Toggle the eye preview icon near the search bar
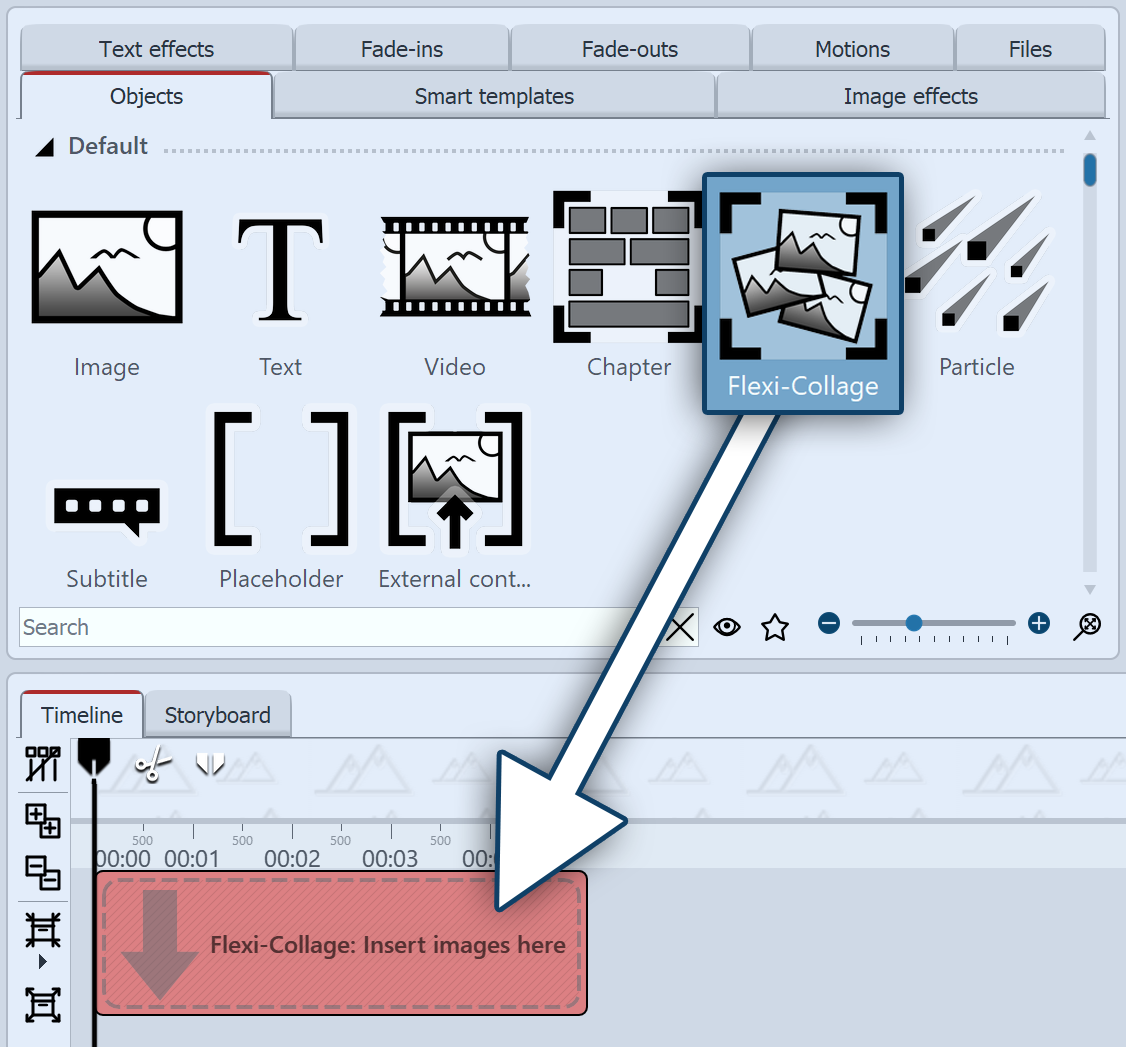The width and height of the screenshot is (1126, 1047). [727, 627]
